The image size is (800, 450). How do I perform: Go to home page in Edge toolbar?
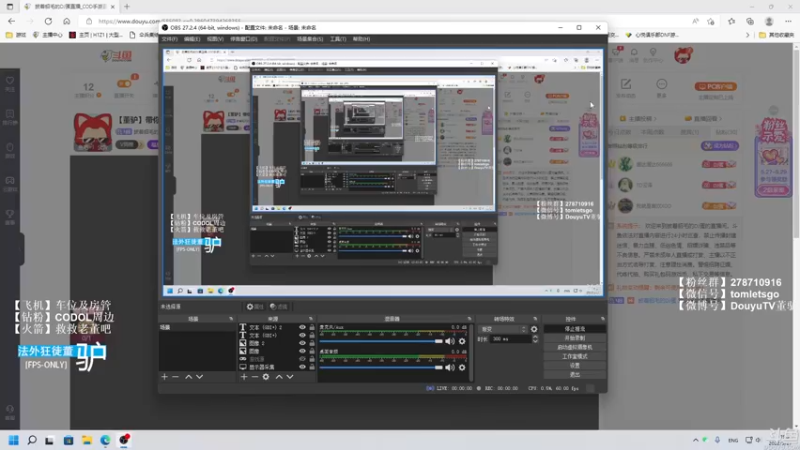(66, 21)
